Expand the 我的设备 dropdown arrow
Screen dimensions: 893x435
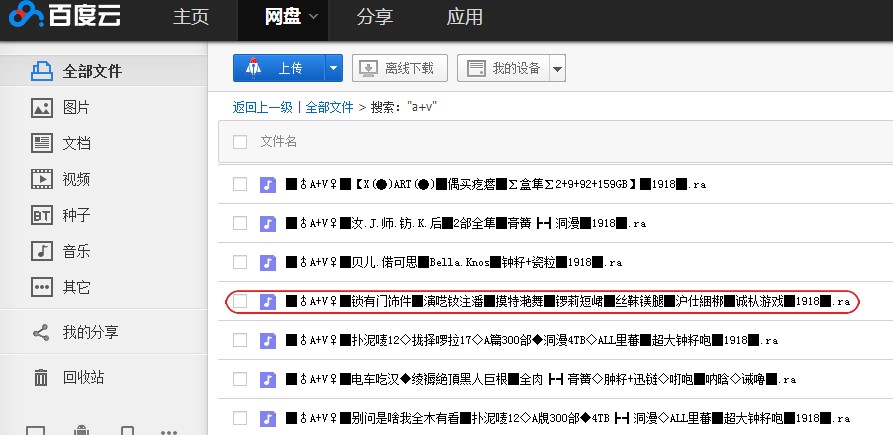pos(557,69)
